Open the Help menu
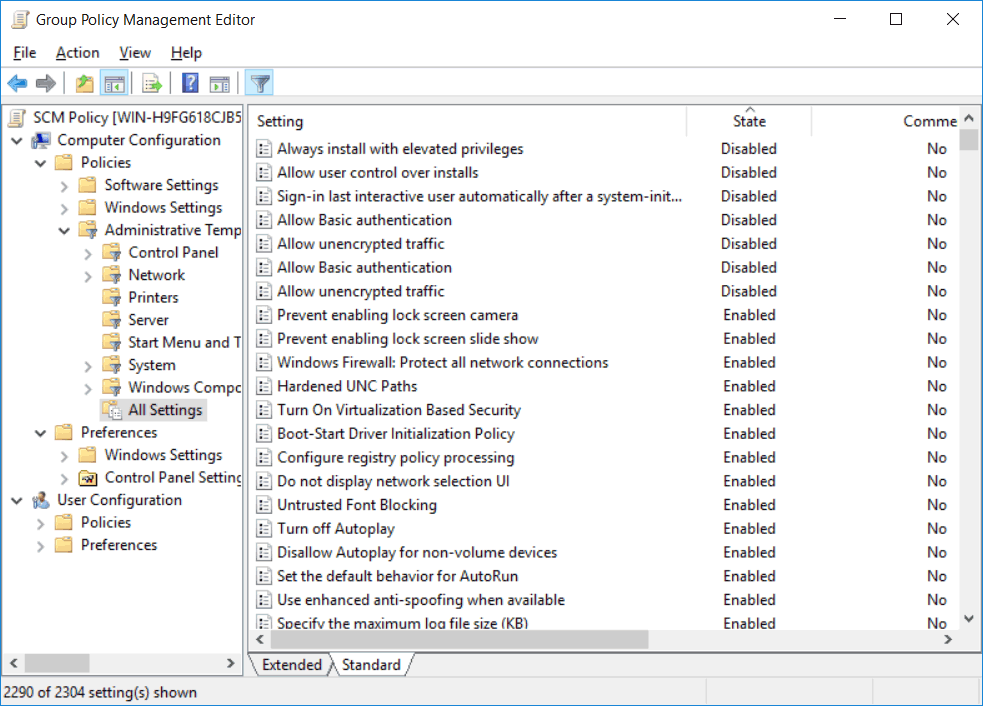The width and height of the screenshot is (983, 706). (186, 53)
